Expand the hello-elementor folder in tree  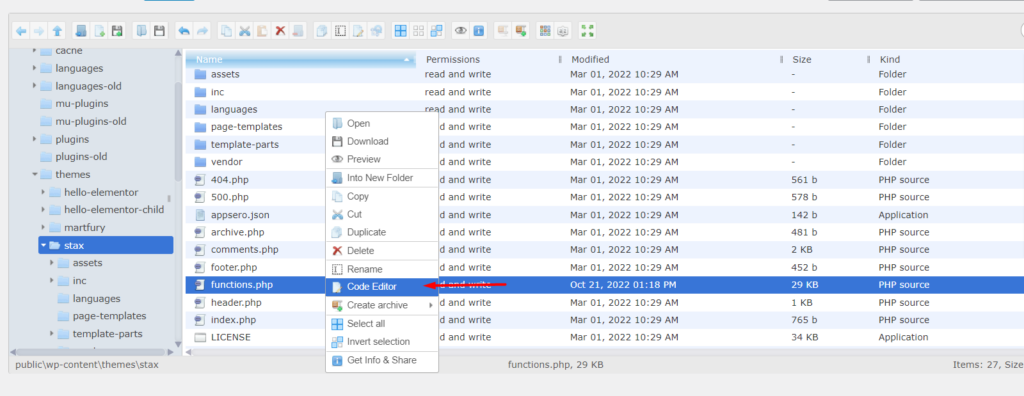pyautogui.click(x=43, y=192)
